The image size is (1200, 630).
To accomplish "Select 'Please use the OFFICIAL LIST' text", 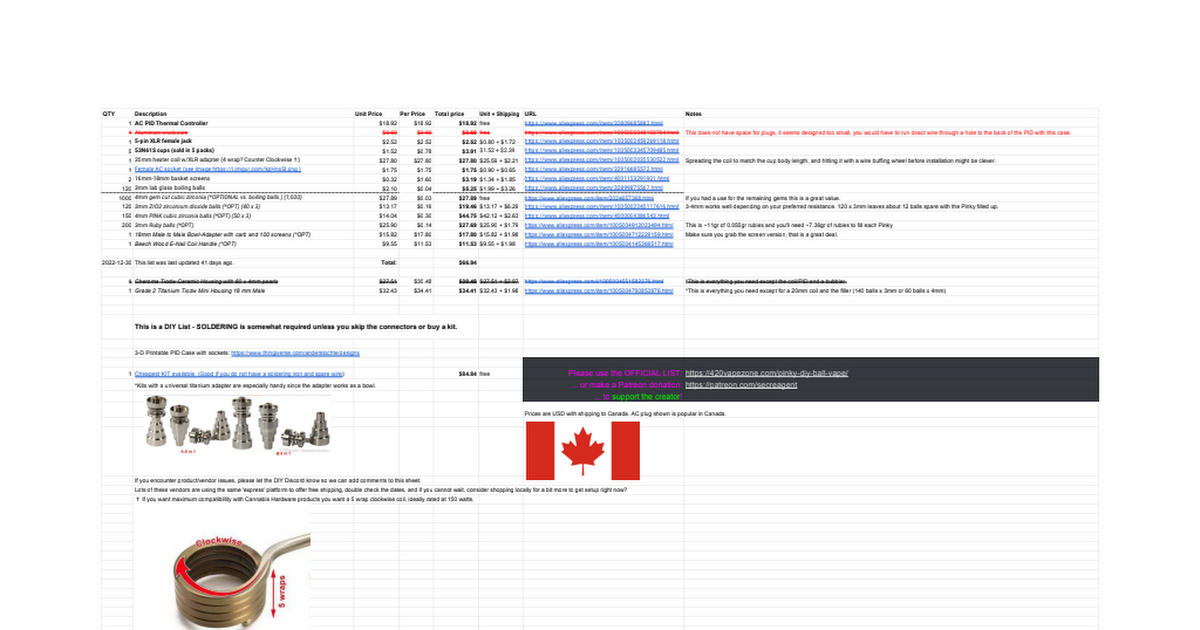I will click(624, 372).
